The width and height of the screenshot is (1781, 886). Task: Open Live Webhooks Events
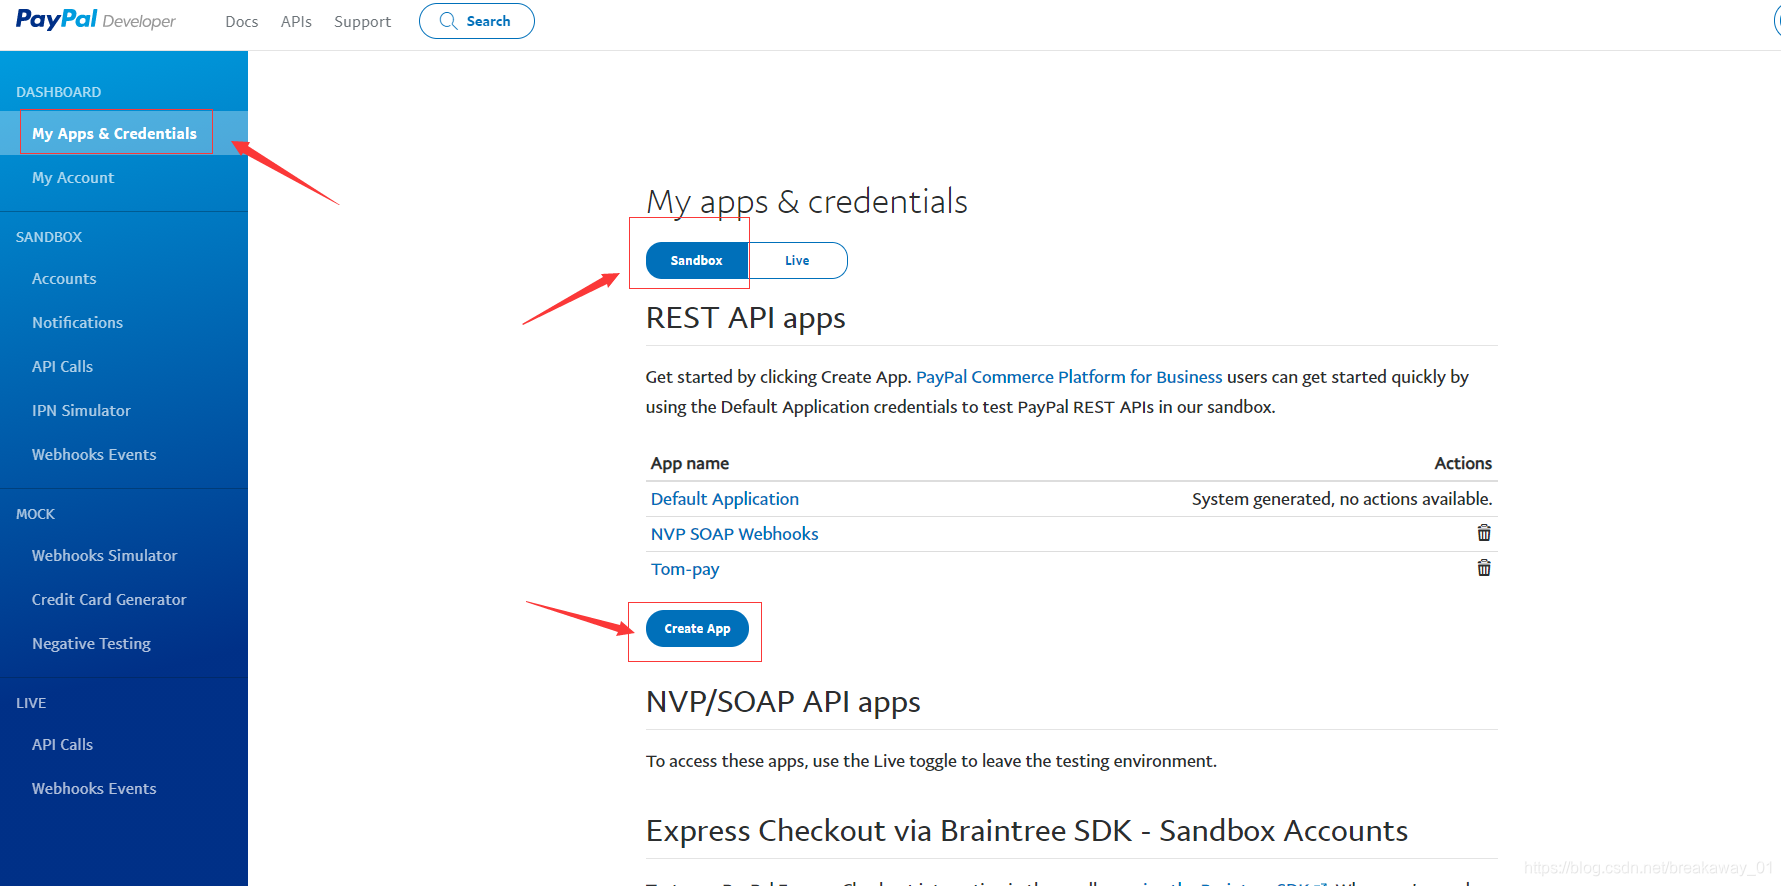coord(94,788)
